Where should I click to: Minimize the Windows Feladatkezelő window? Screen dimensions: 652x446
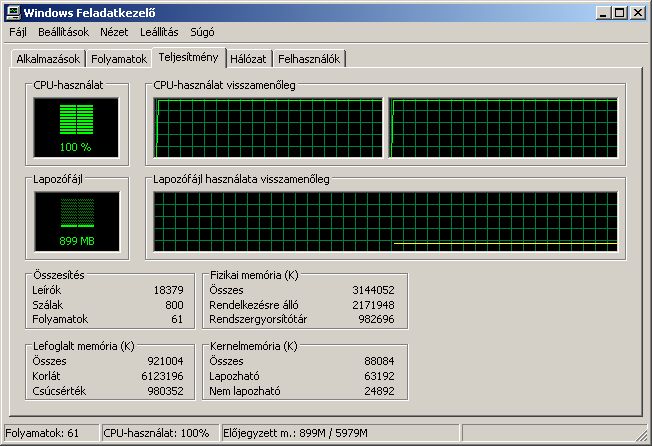603,13
